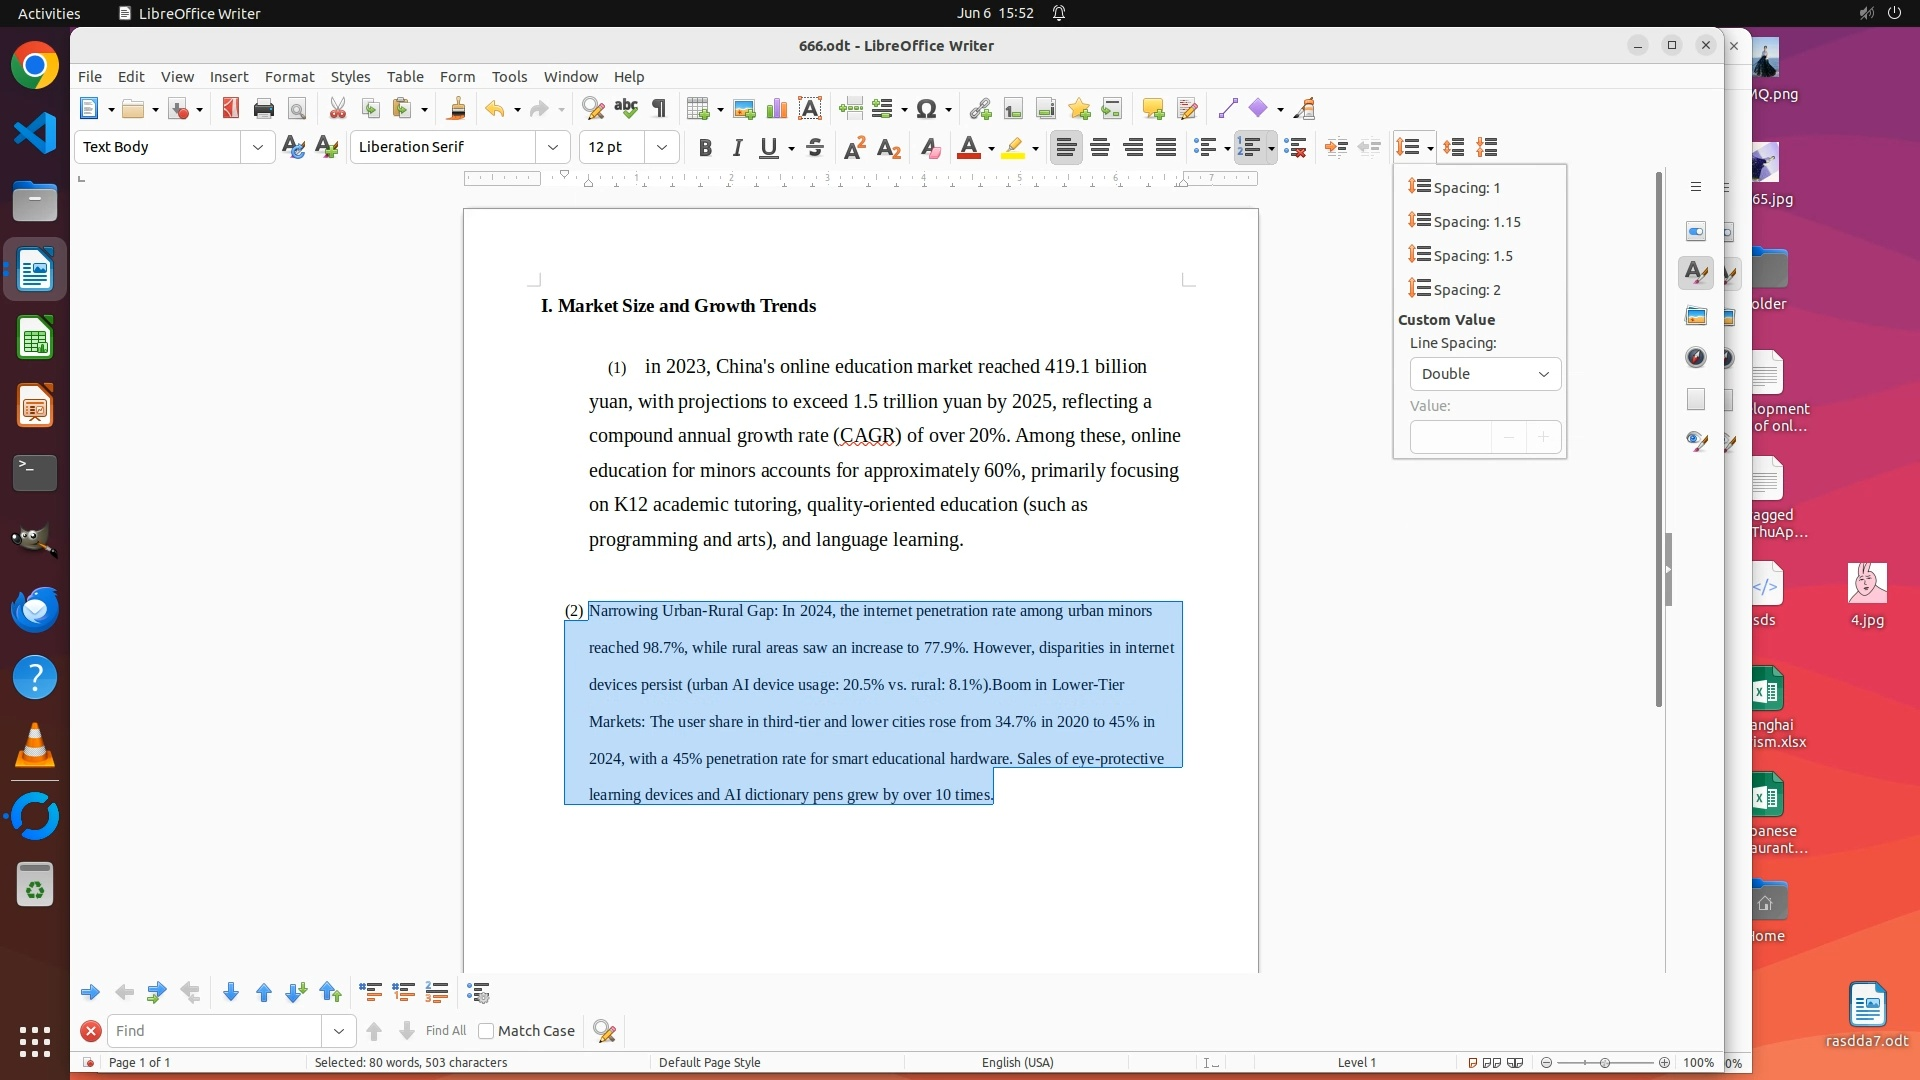
Task: Open the Navigator compass icon in sidebar
Action: tap(1695, 358)
